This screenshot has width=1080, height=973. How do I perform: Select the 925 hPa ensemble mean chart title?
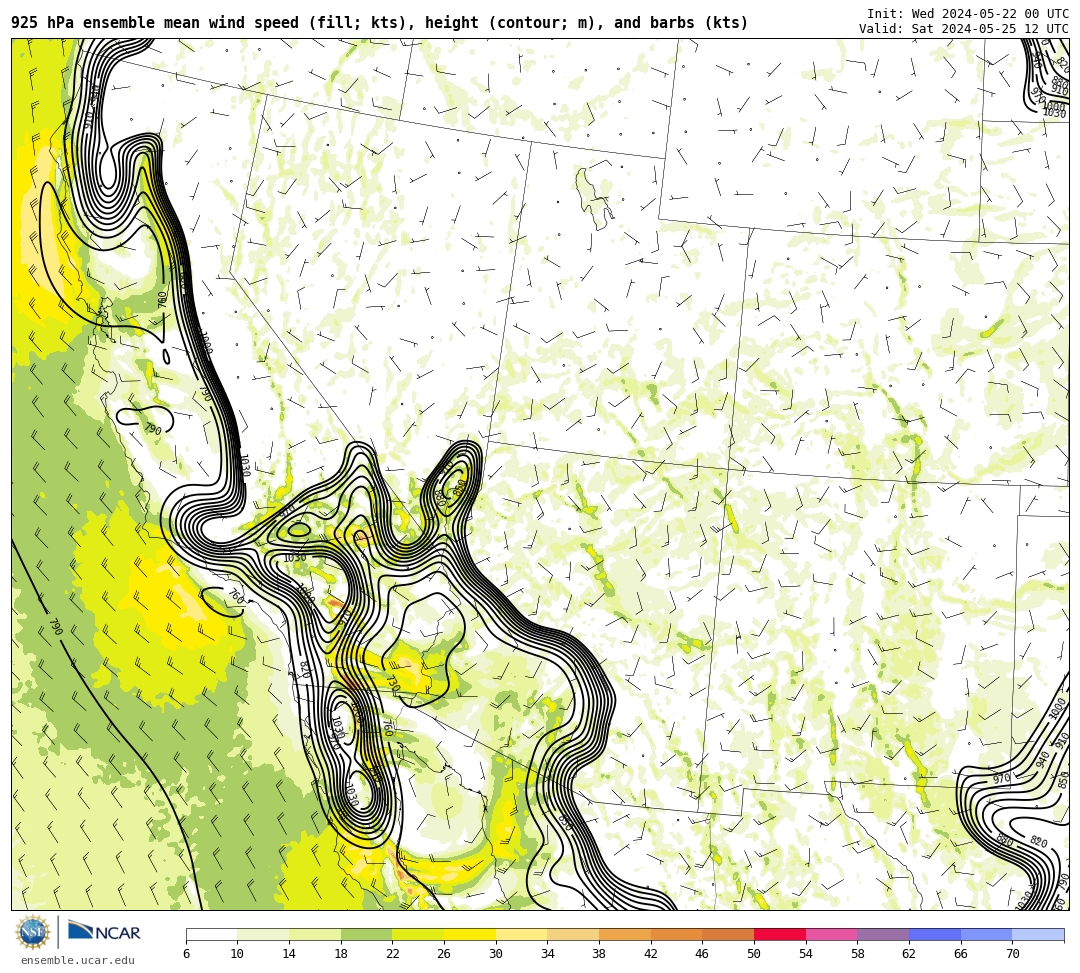[x=380, y=23]
